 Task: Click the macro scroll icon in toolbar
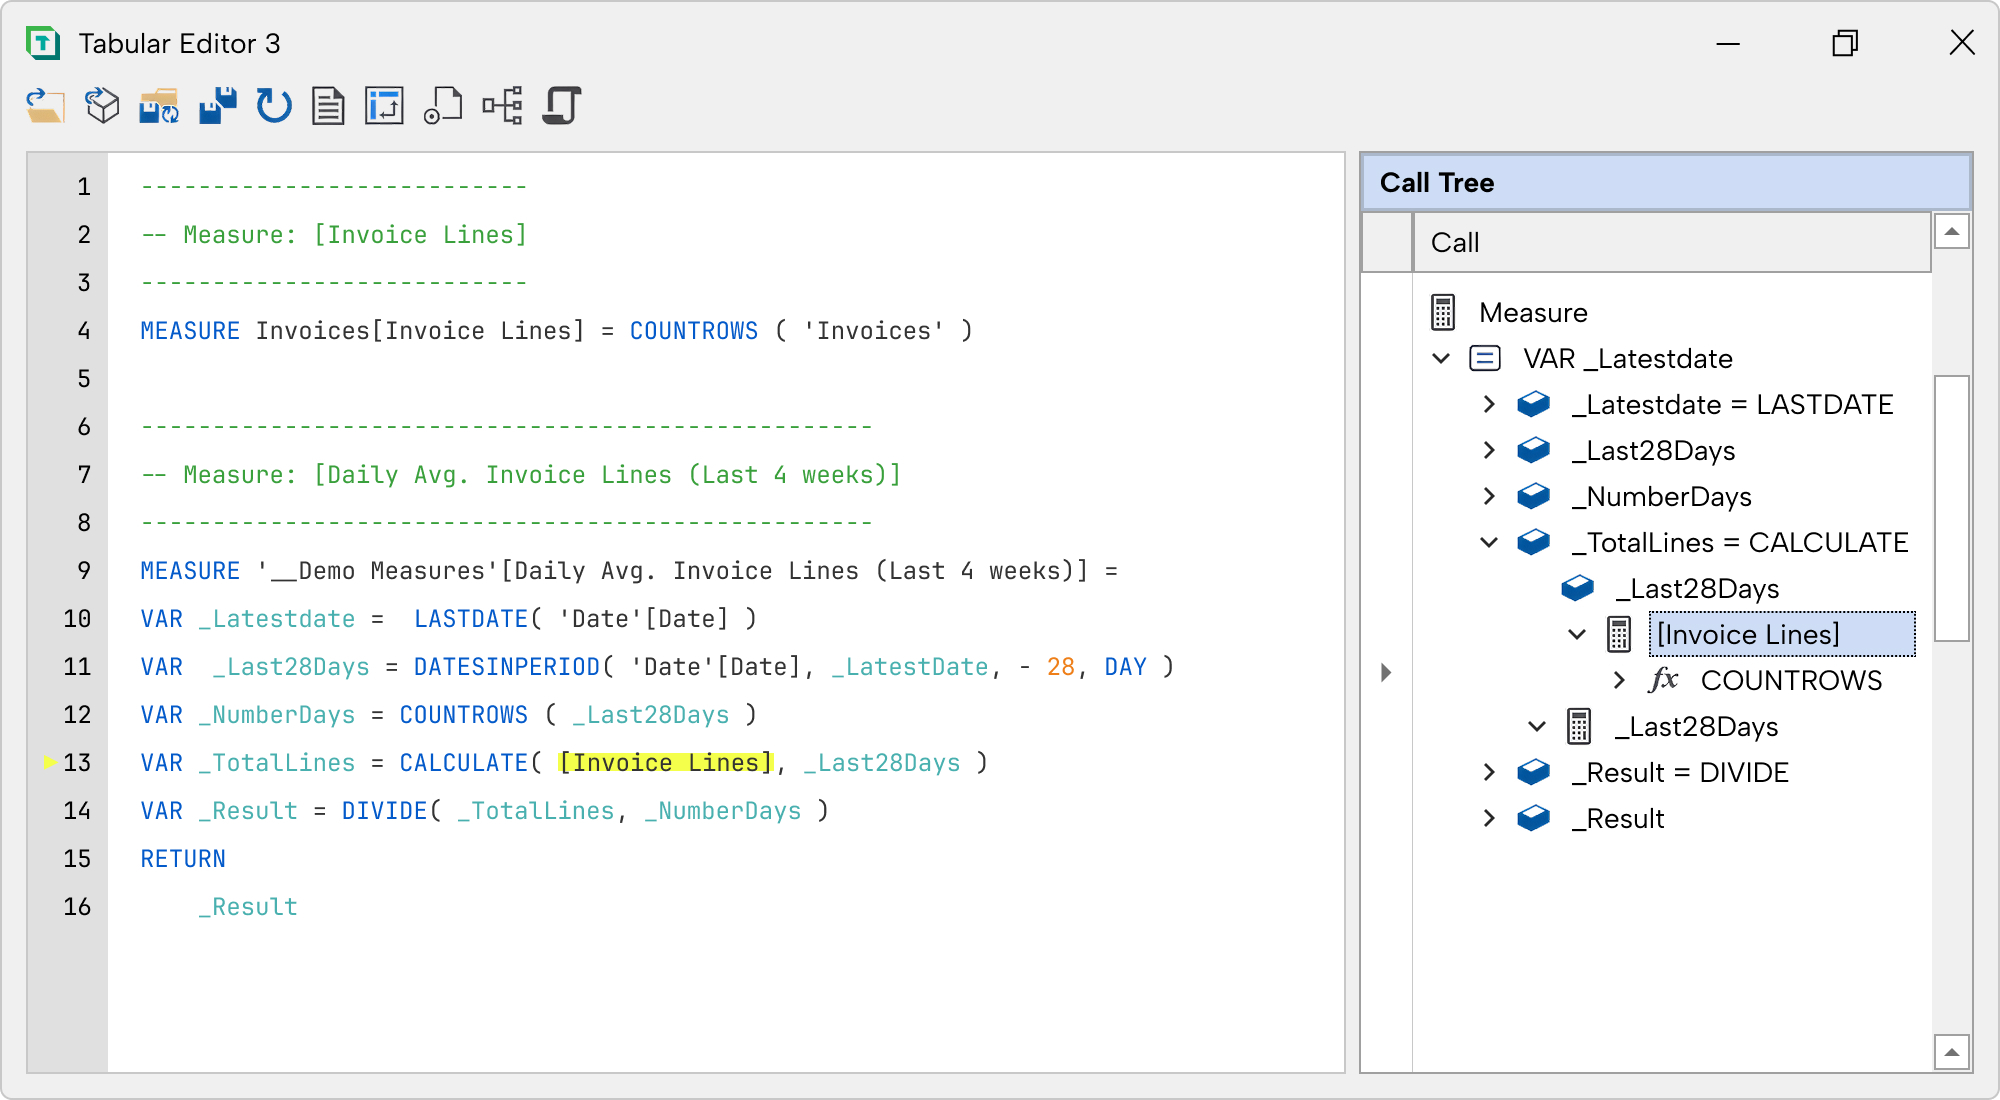point(562,105)
